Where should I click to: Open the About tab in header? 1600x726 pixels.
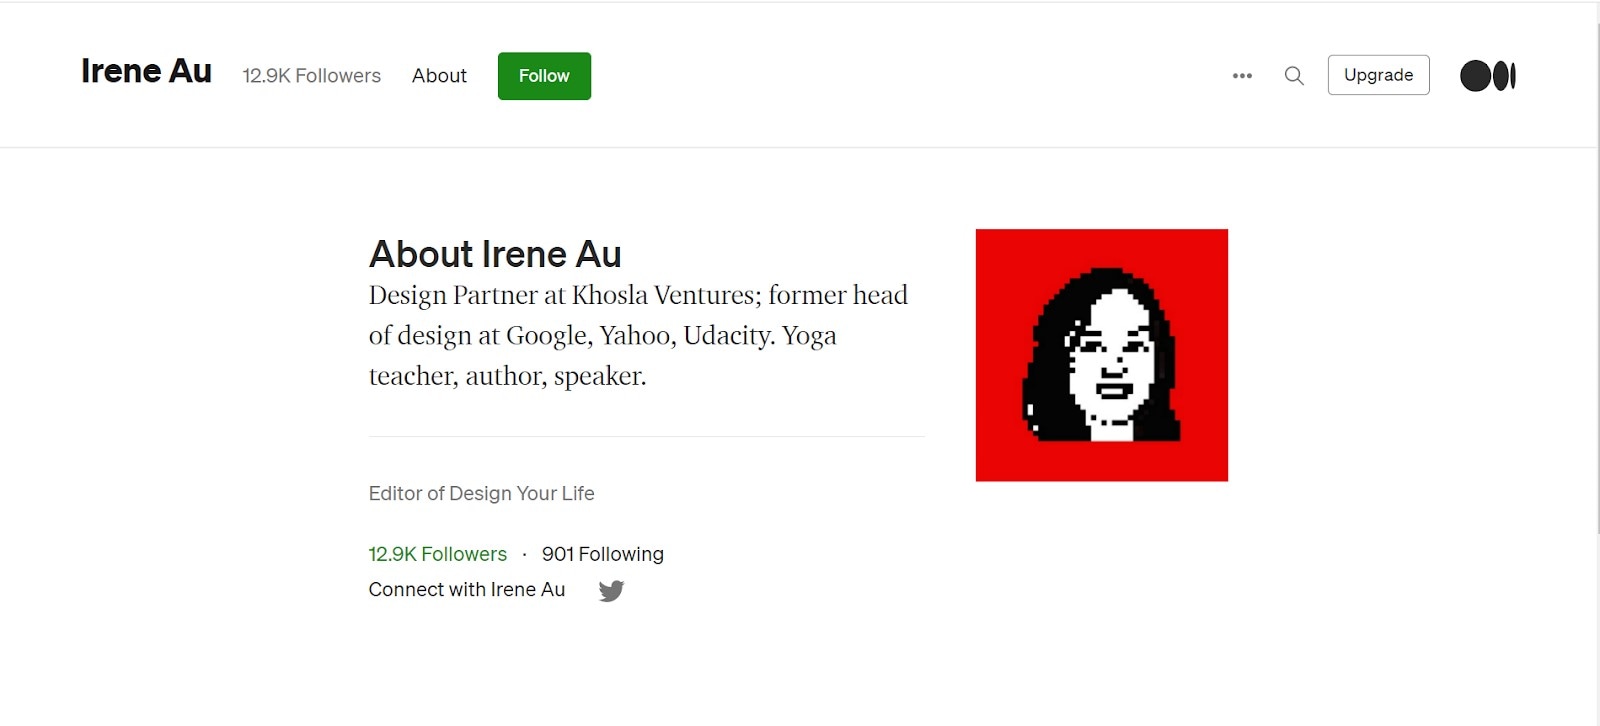[439, 76]
